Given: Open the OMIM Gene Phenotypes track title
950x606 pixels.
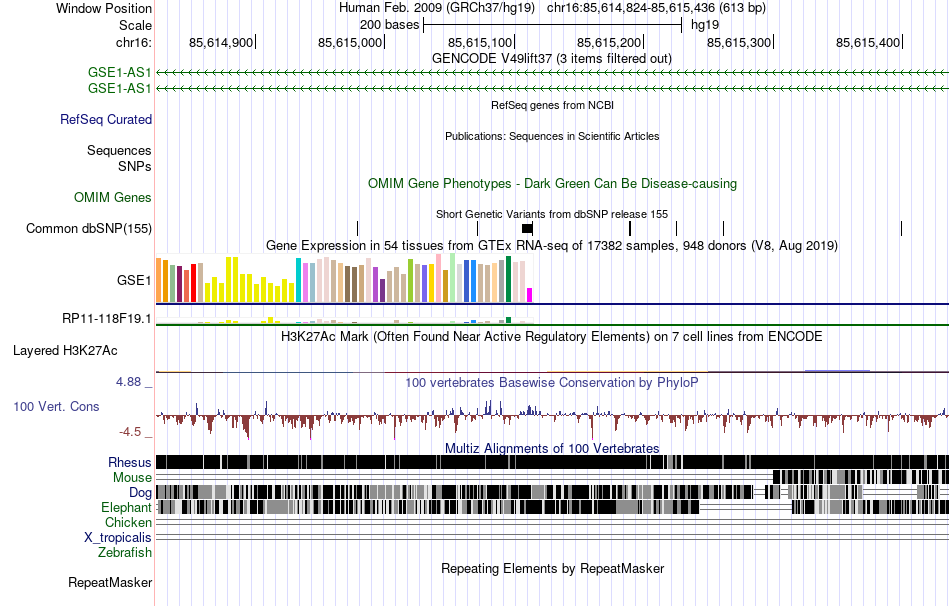Looking at the screenshot, I should pos(552,184).
